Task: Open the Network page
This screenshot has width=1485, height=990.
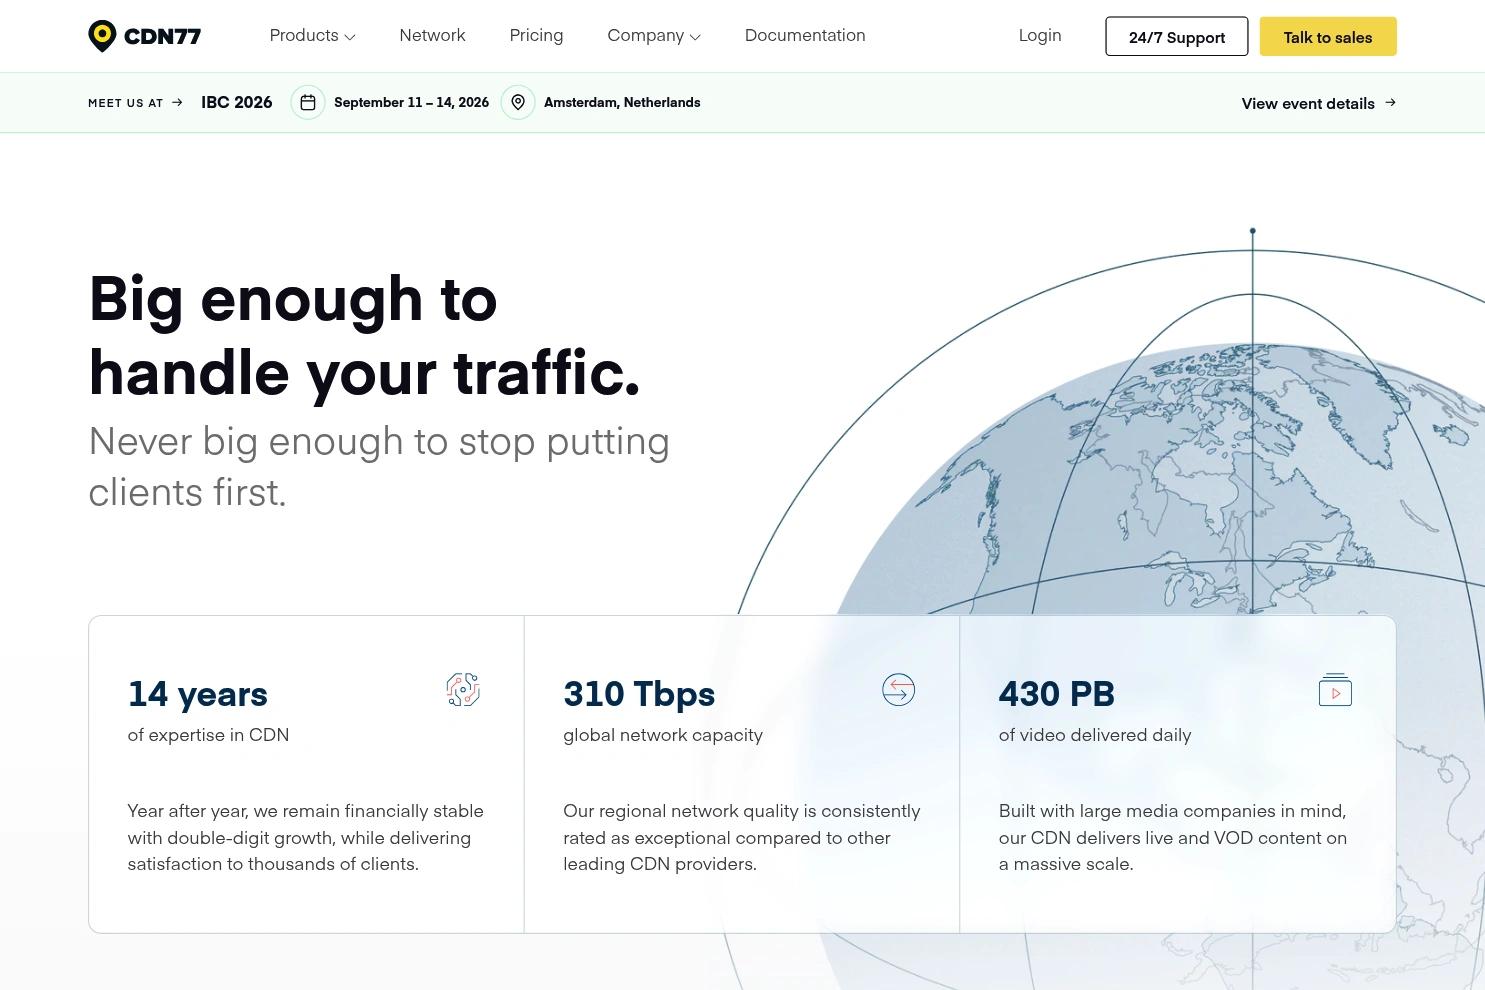Action: pyautogui.click(x=432, y=35)
